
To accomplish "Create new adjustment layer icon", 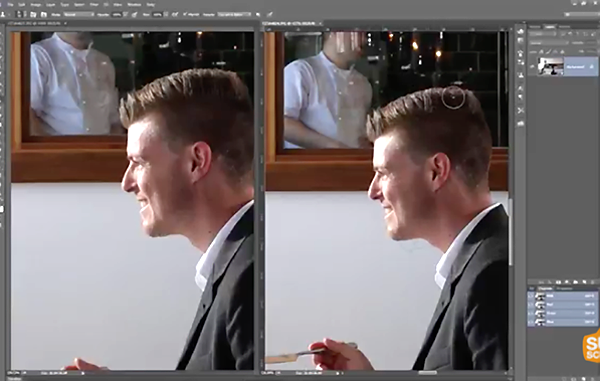I will 567,282.
